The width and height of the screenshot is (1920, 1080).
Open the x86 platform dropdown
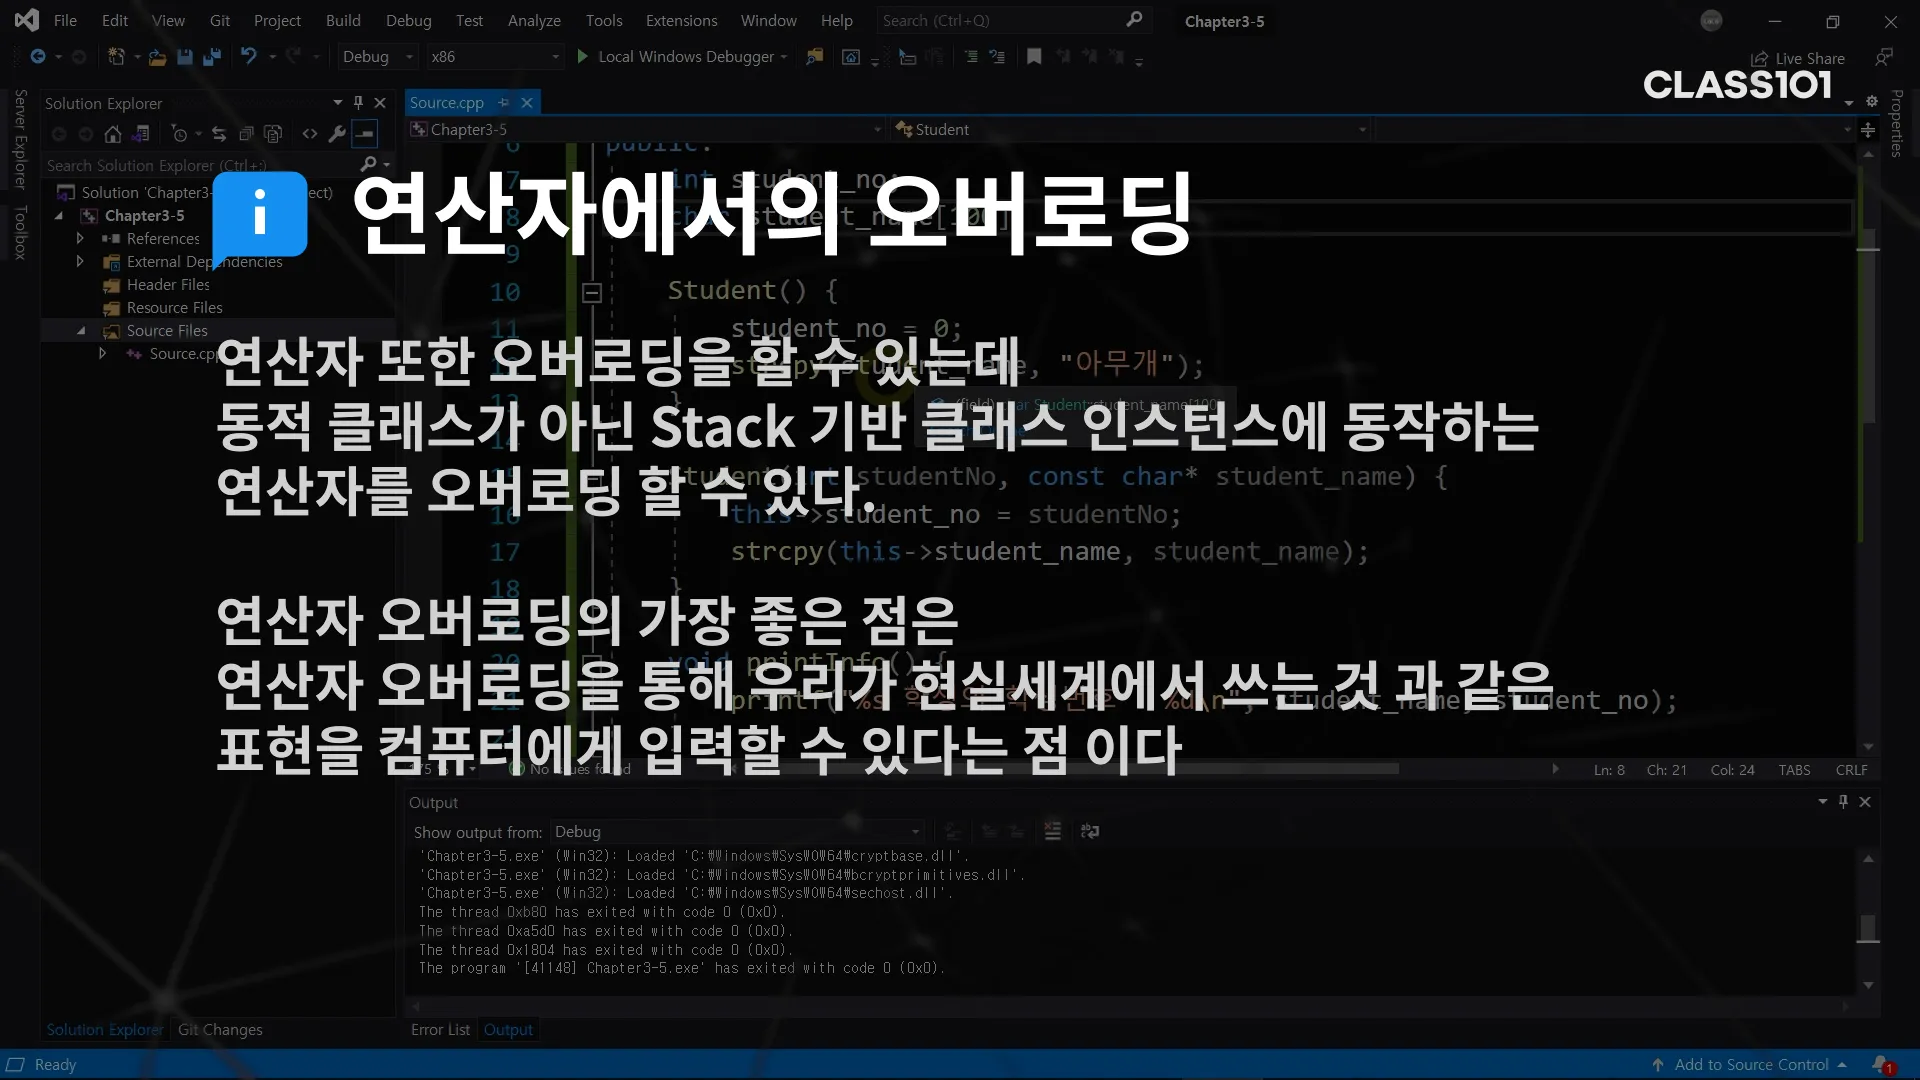(556, 57)
